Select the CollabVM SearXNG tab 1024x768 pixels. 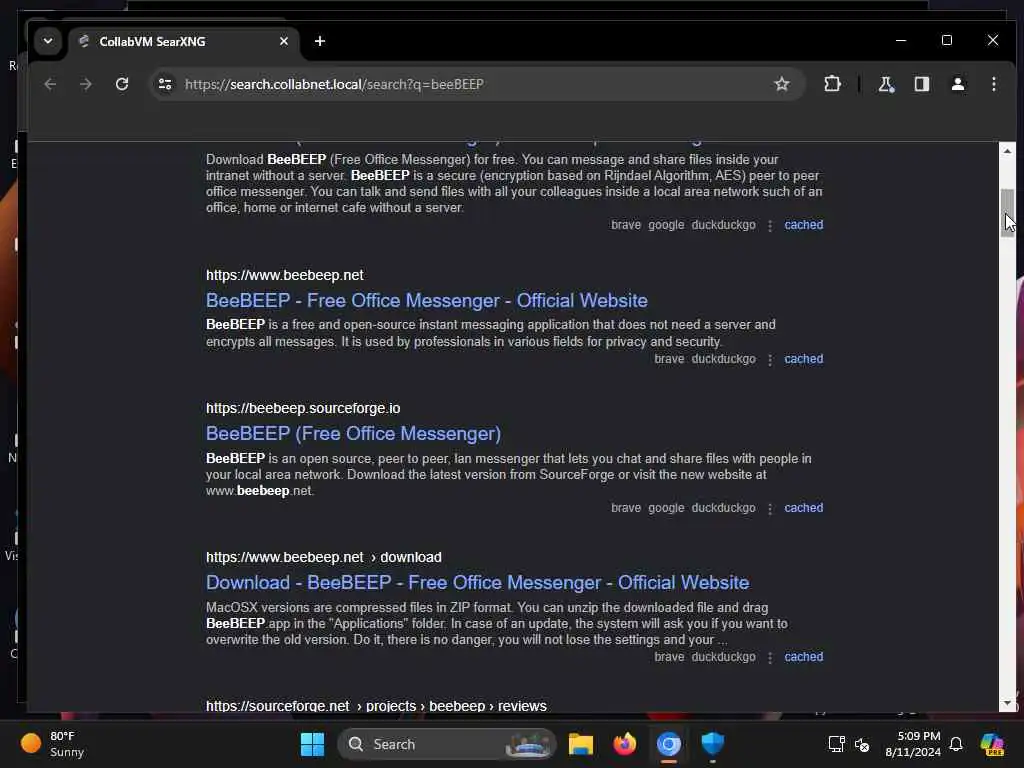click(184, 41)
